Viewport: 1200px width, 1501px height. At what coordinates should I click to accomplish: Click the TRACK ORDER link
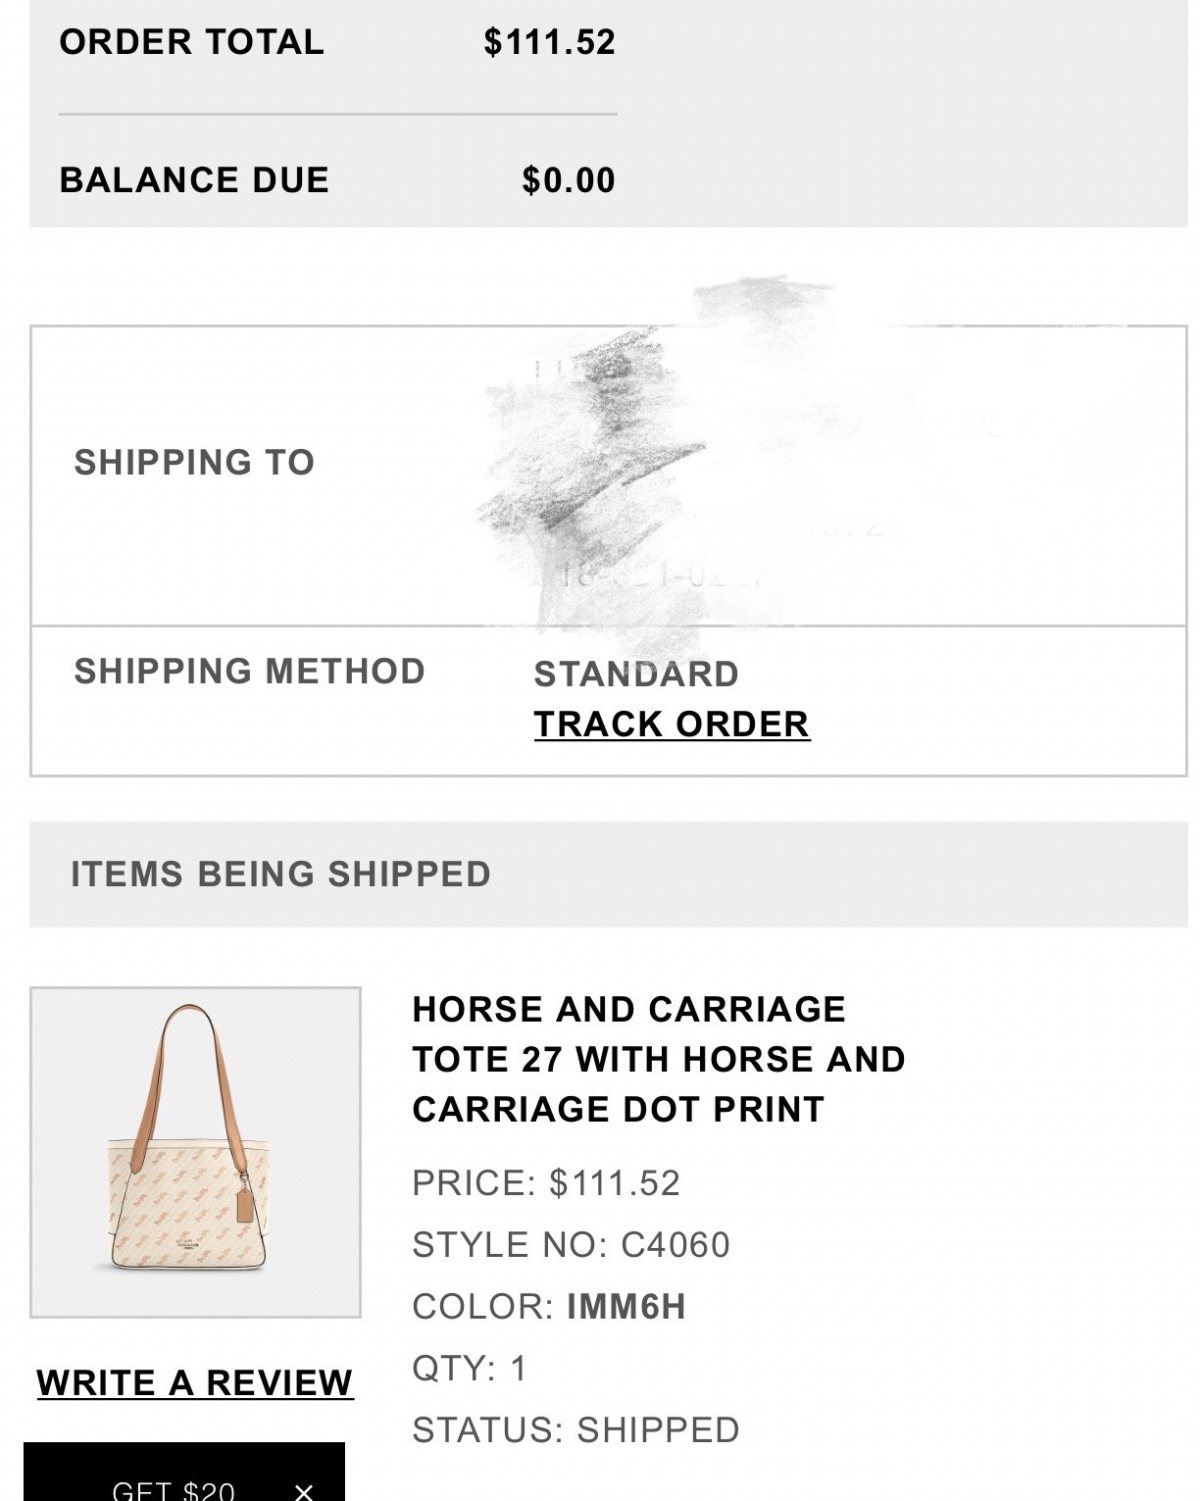coord(671,724)
